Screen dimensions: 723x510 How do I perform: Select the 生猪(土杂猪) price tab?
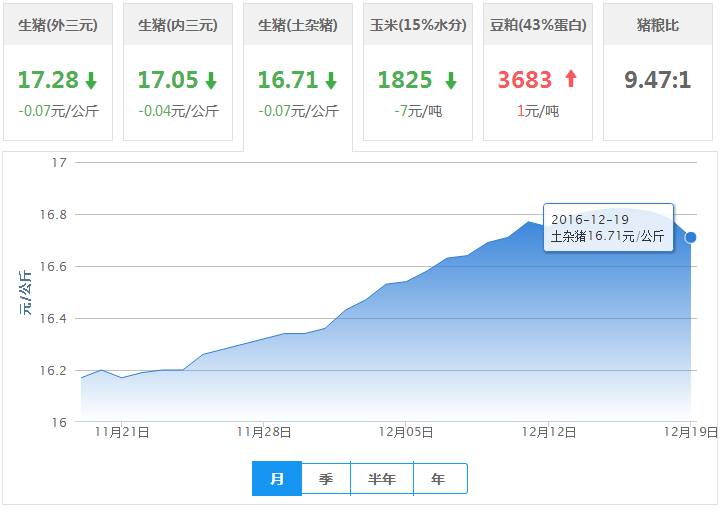click(x=298, y=77)
